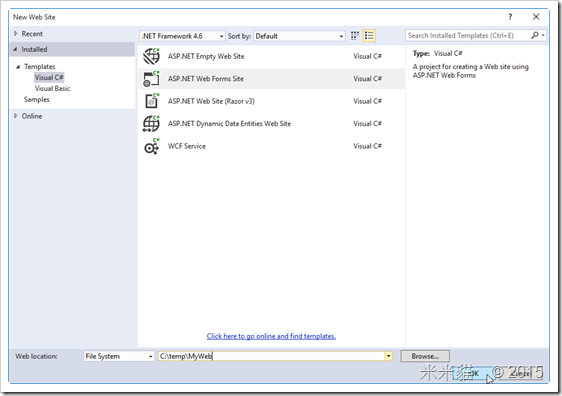Click the Cancel button
The width and height of the screenshot is (562, 396).
tap(521, 373)
